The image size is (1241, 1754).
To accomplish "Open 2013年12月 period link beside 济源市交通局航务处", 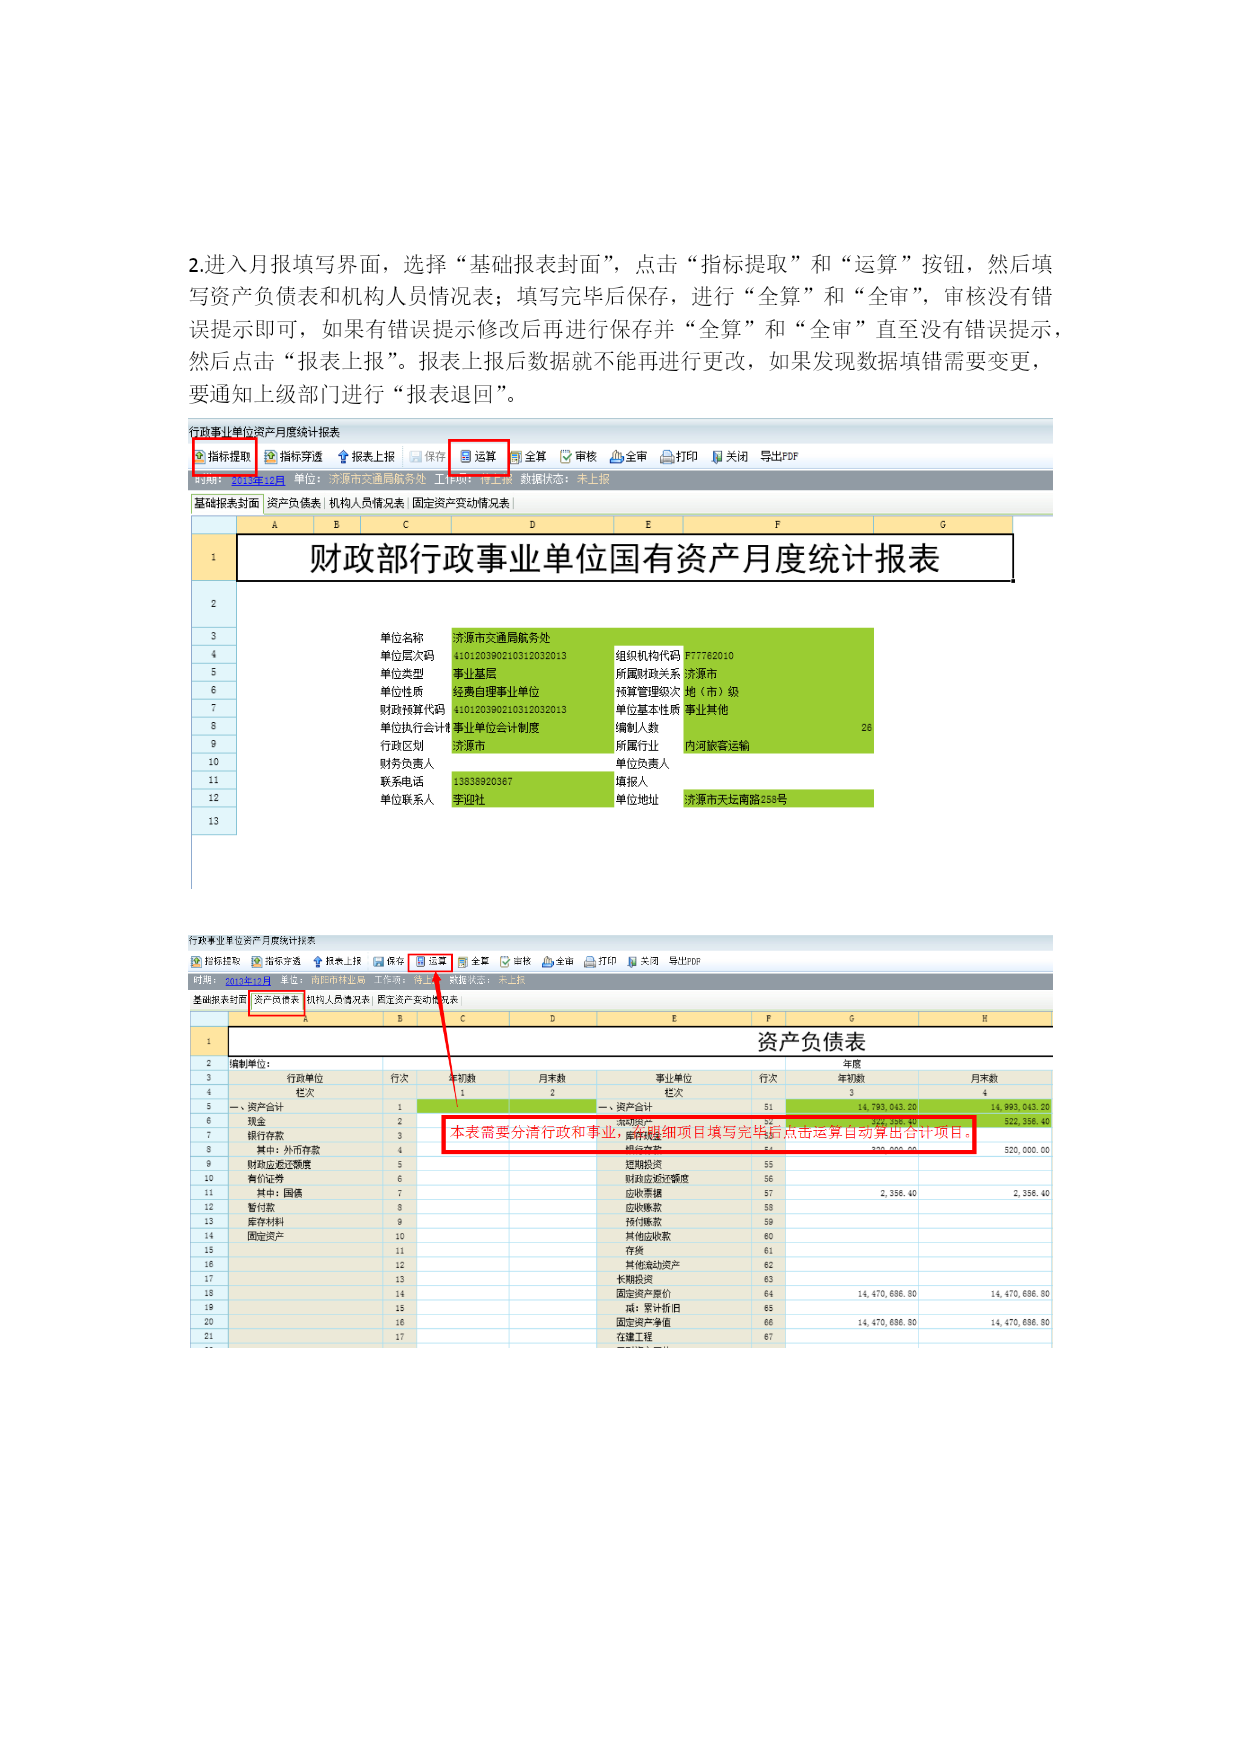I will pos(258,480).
